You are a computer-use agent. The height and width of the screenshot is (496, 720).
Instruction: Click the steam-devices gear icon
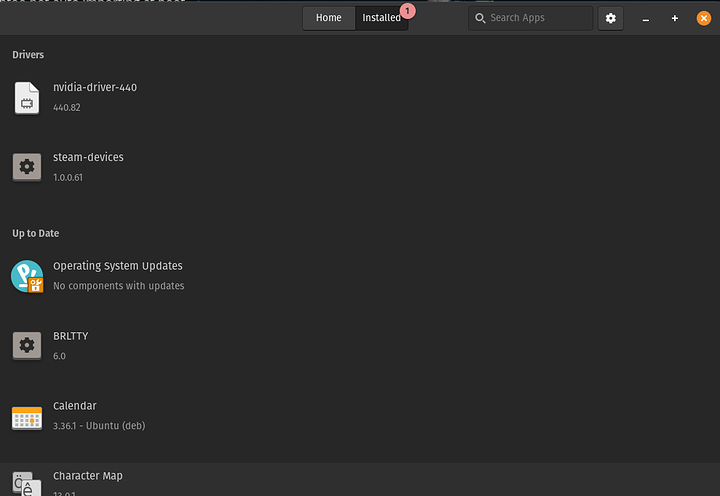pos(27,167)
